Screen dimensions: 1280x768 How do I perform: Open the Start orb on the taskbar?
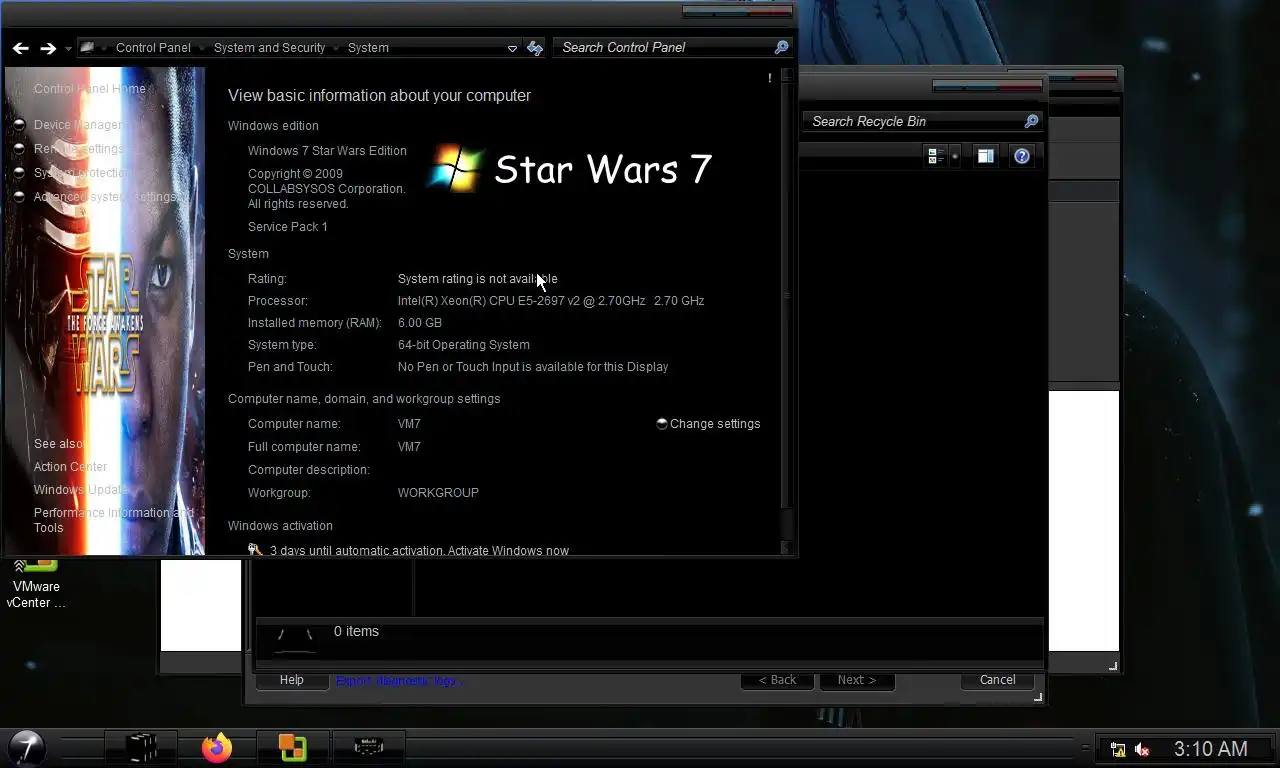pyautogui.click(x=26, y=748)
